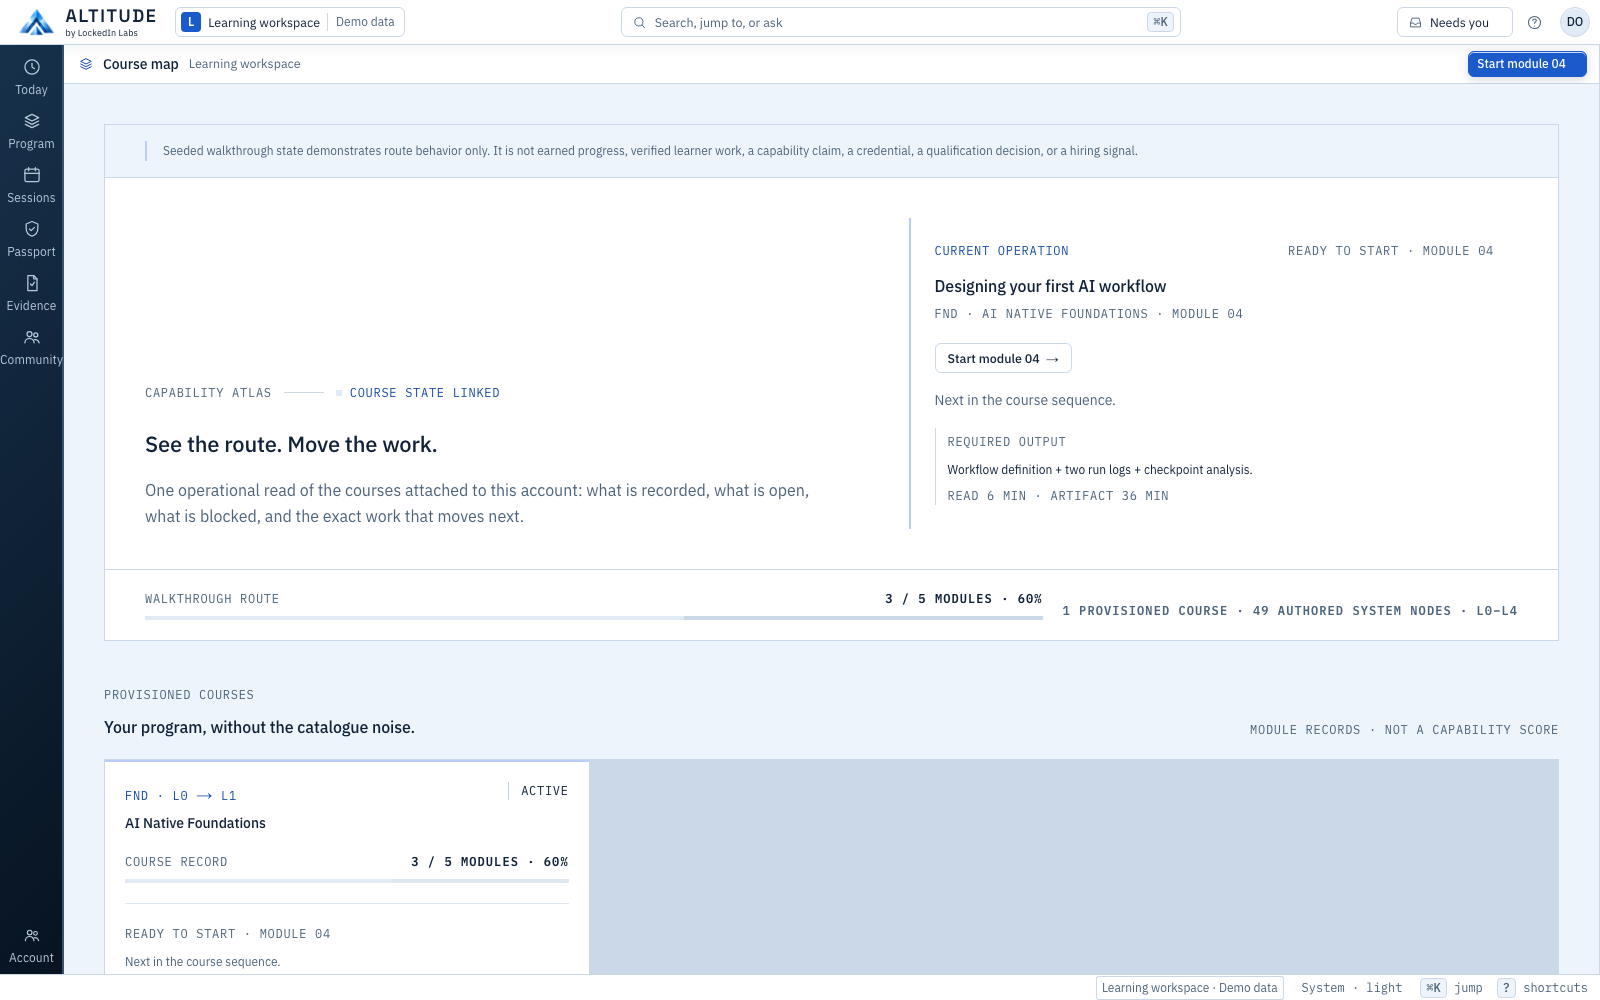Click the ACTIVE status label
Screen dimensions: 1600x1000
[x=544, y=791]
